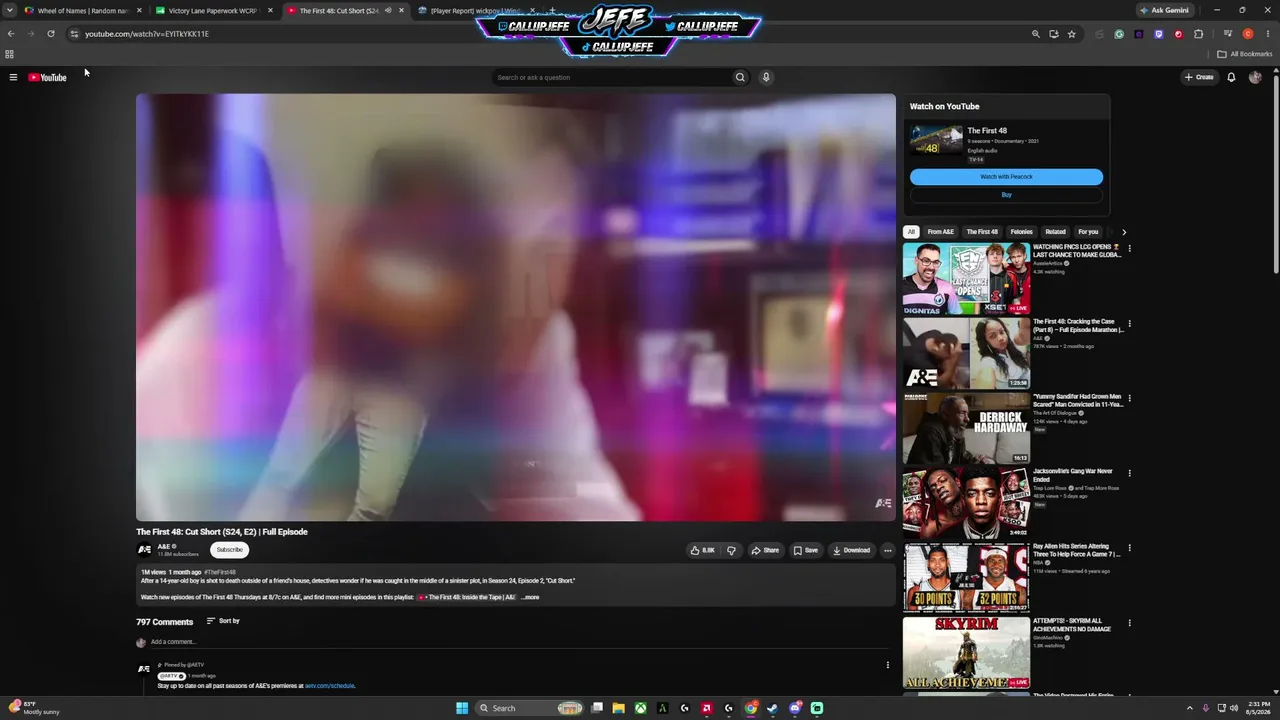Click the Buy button
Screen dimensions: 1280x720
tap(1006, 195)
